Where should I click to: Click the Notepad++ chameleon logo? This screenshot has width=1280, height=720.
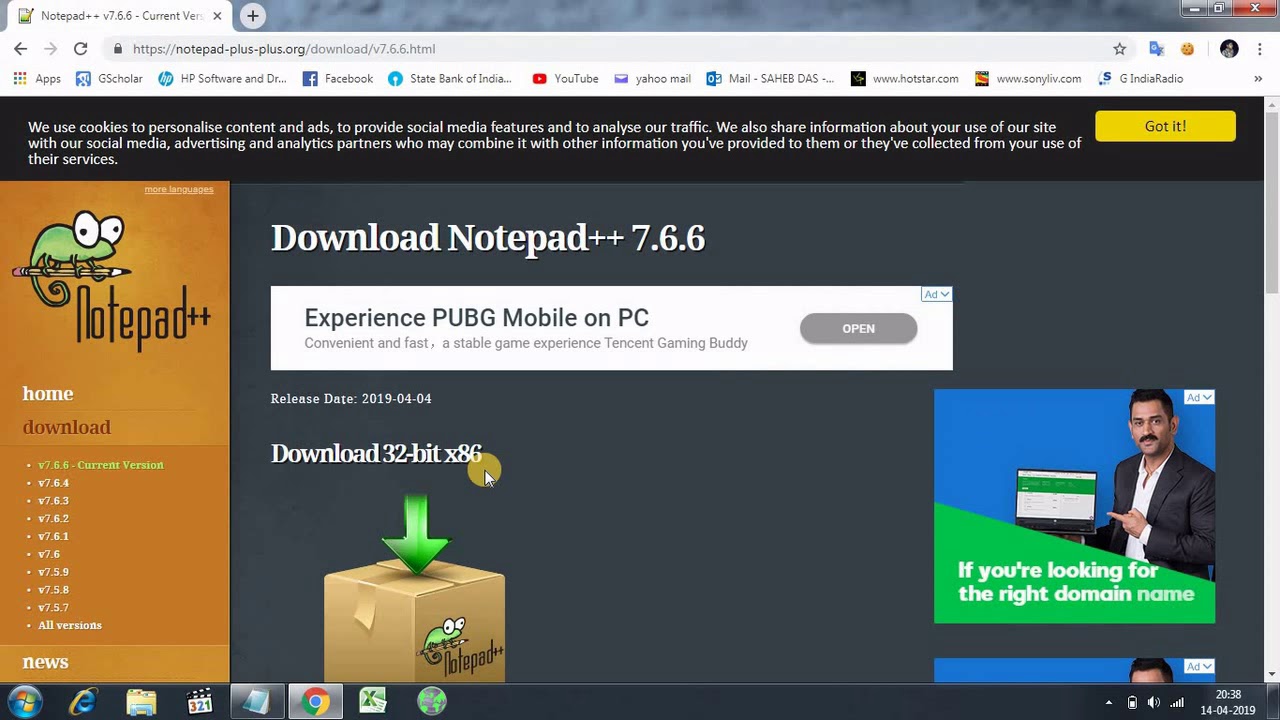[x=112, y=280]
